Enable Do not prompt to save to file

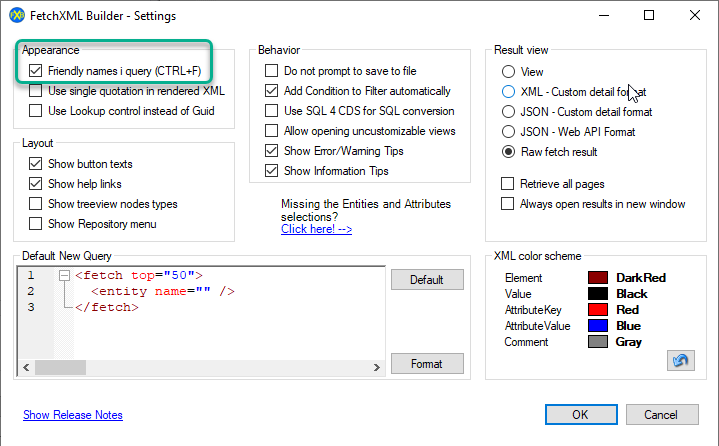pyautogui.click(x=271, y=71)
